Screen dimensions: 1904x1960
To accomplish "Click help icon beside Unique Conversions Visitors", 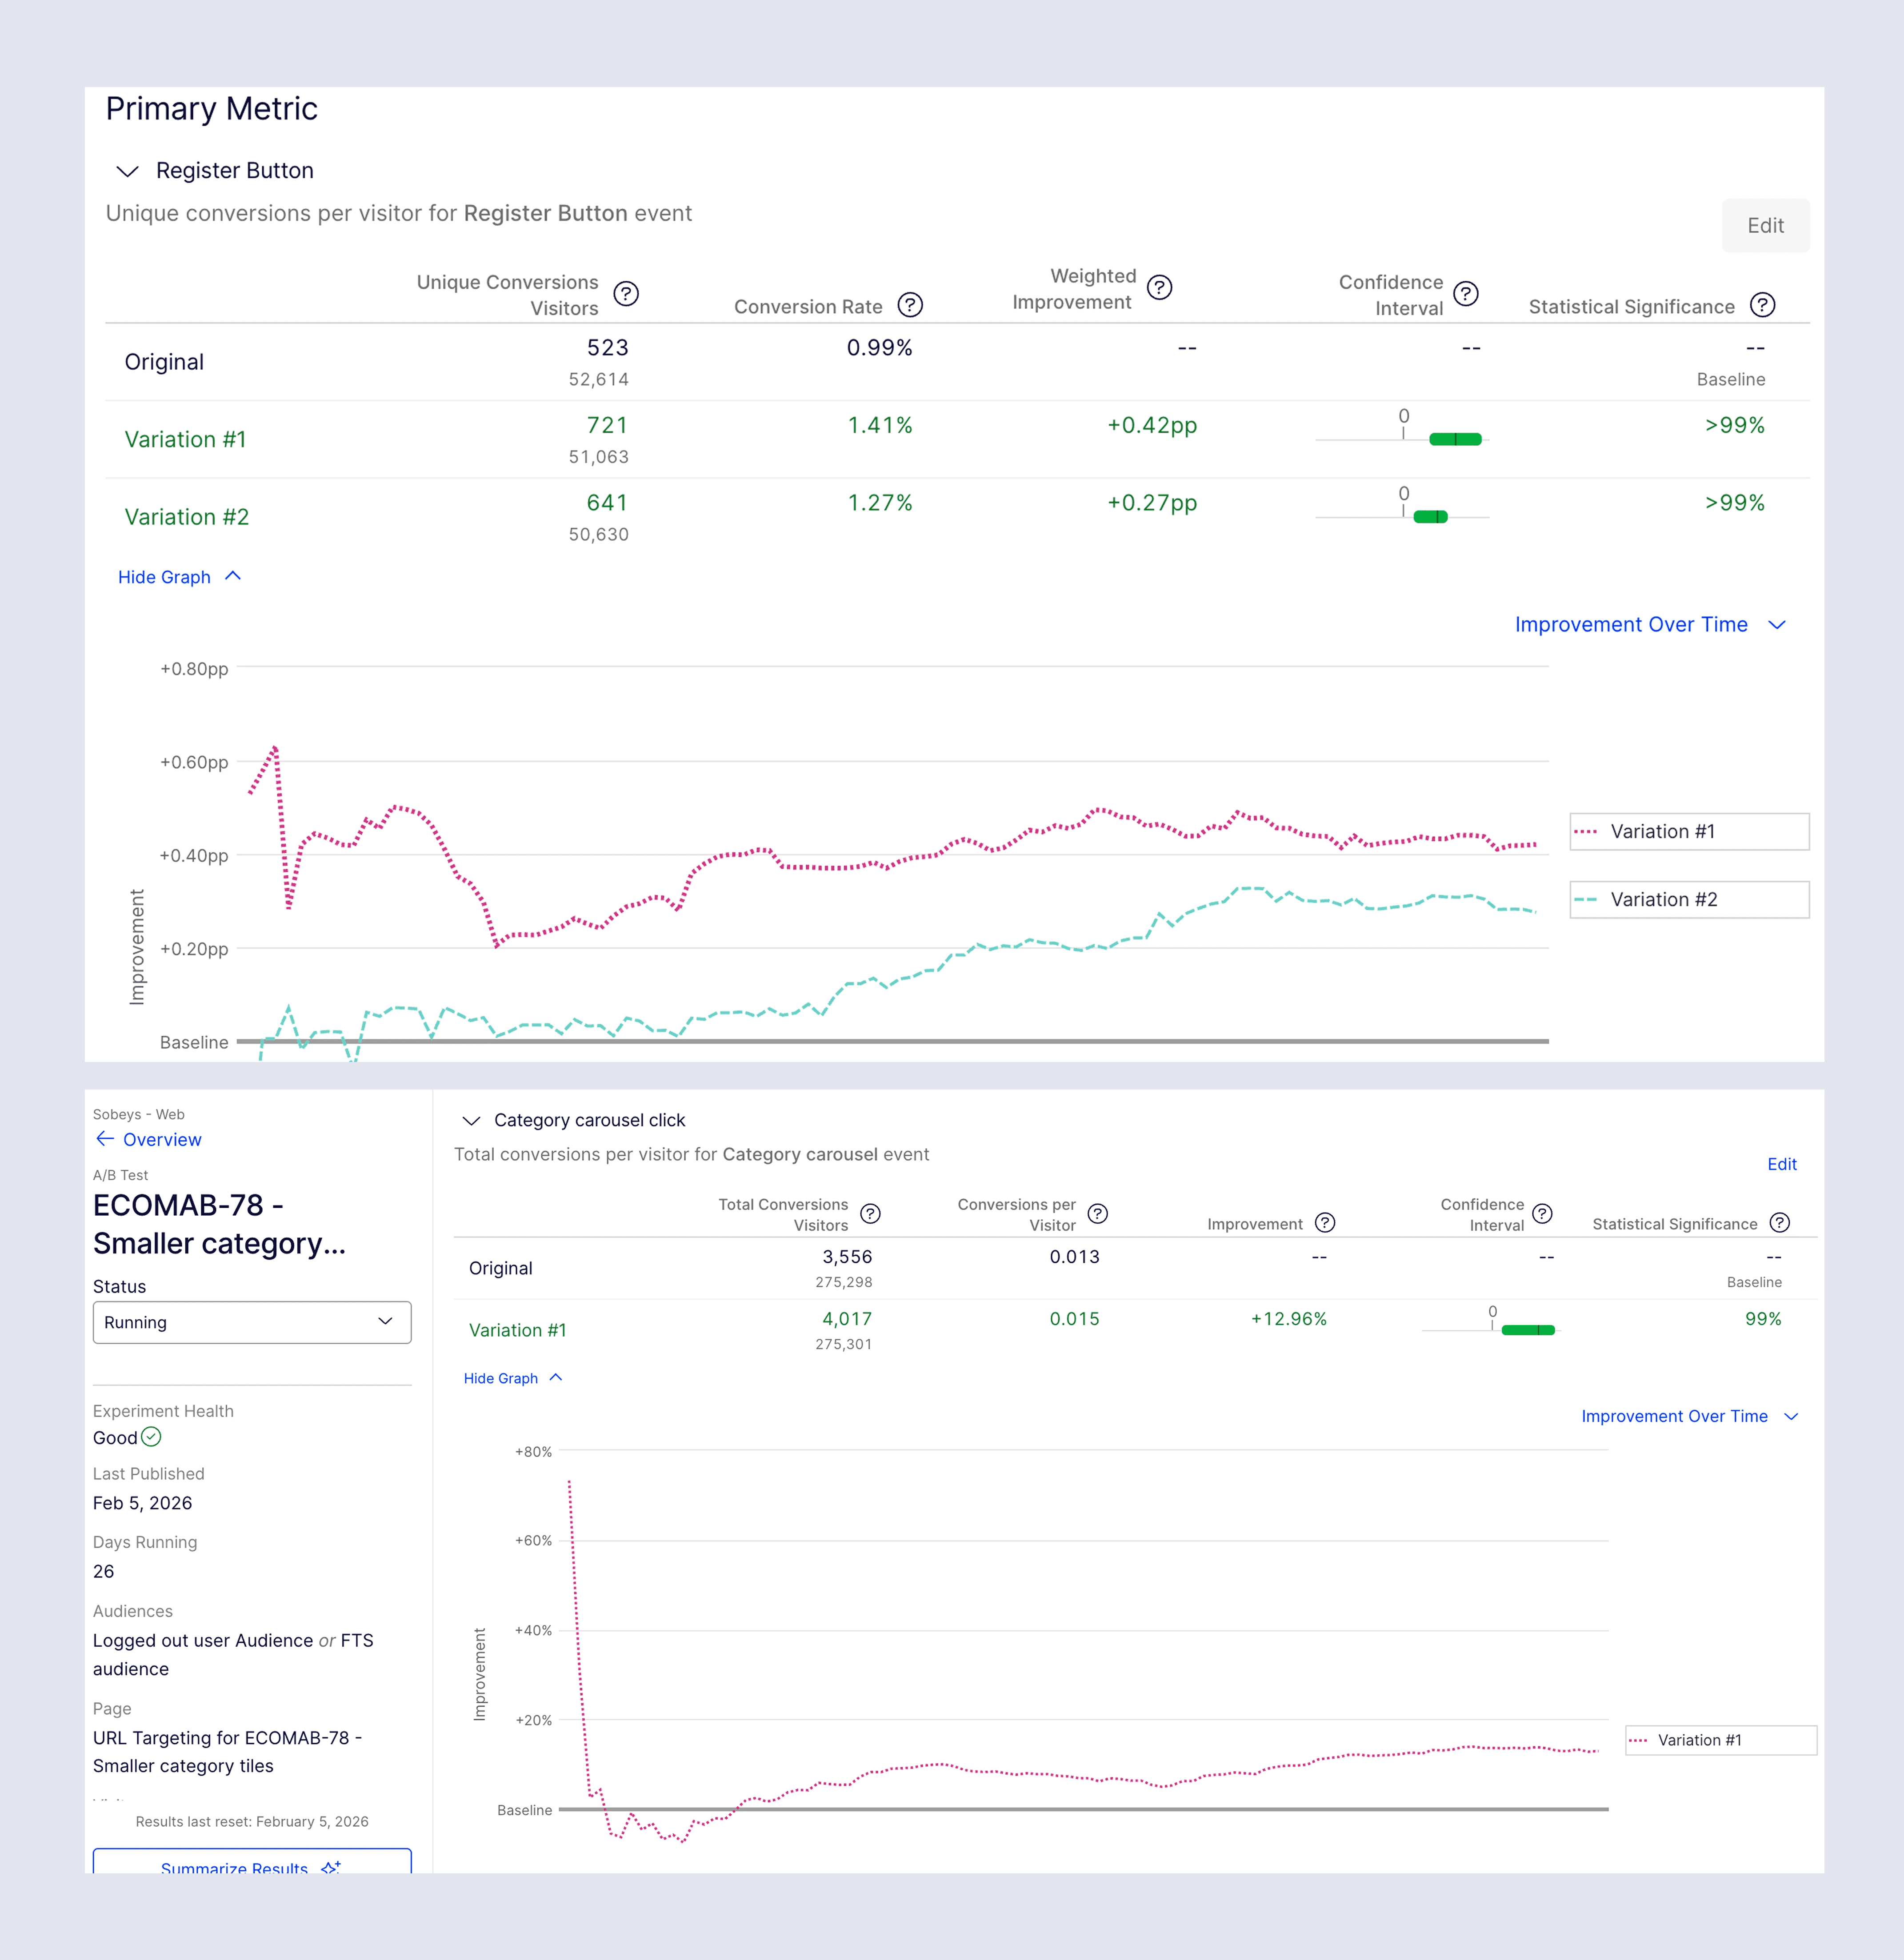I will 626,294.
